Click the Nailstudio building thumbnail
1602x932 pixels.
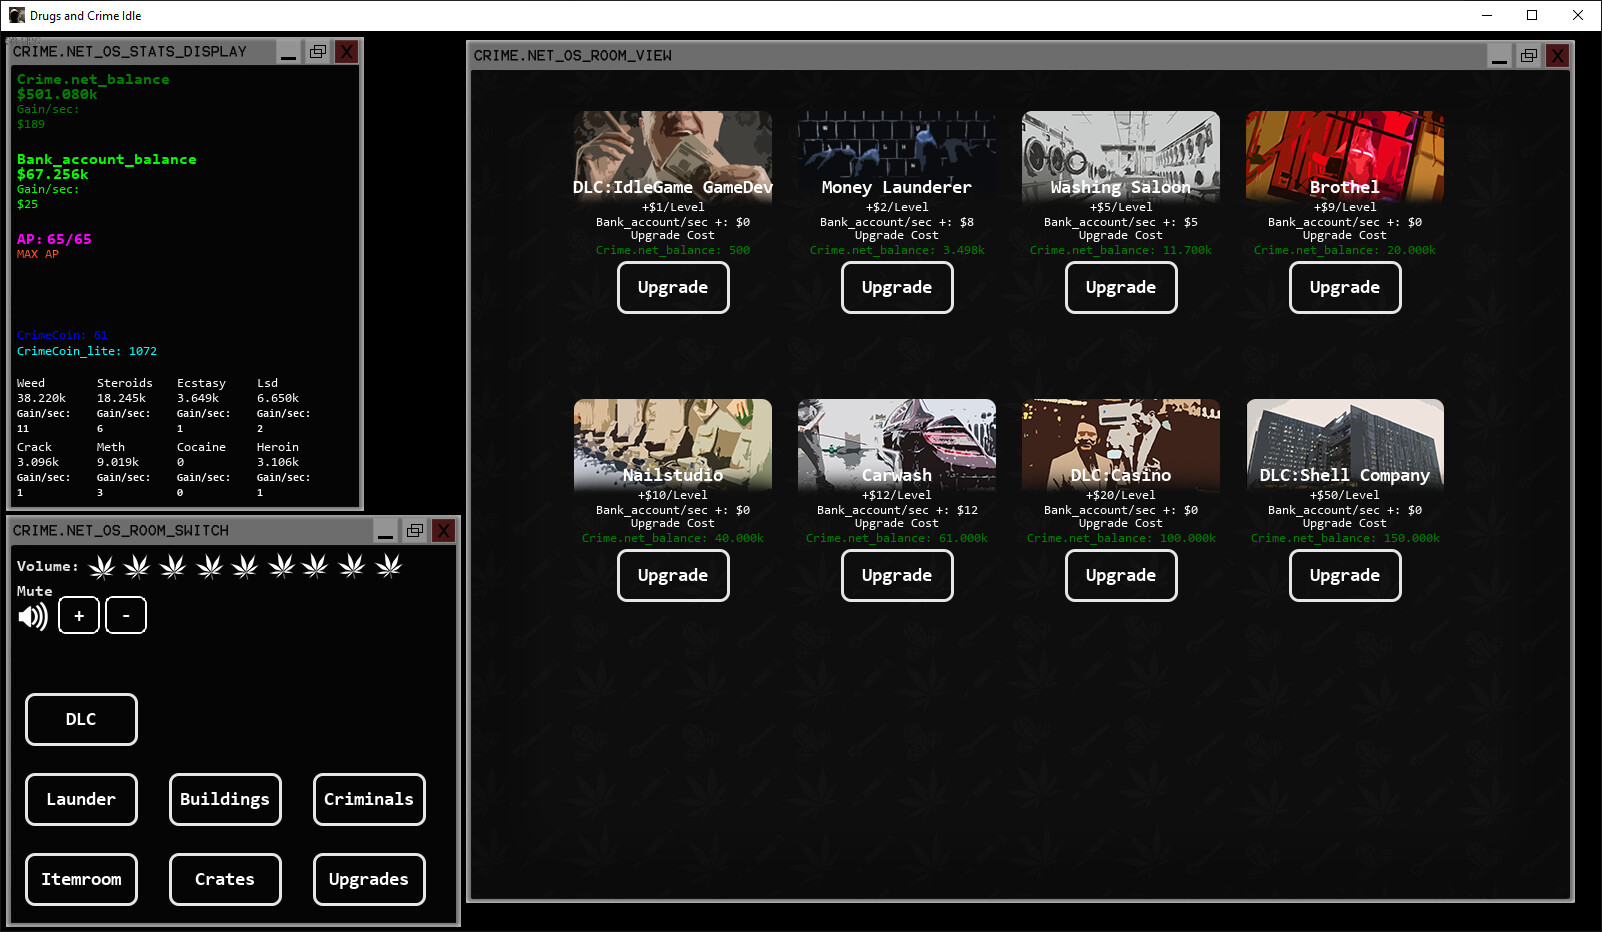click(x=672, y=443)
